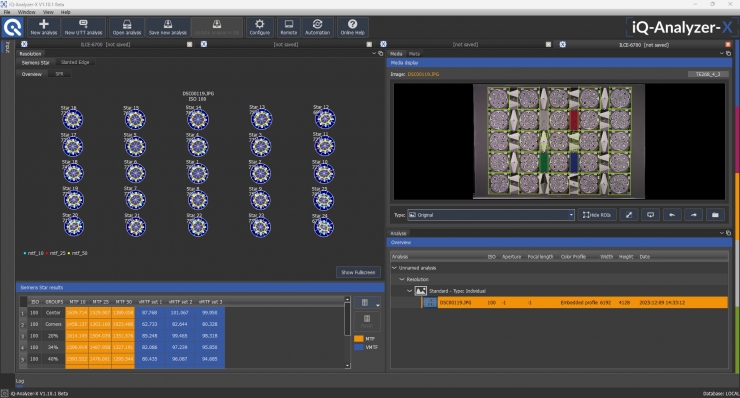
Task: Go to previous image with left arrow
Action: (x=672, y=215)
